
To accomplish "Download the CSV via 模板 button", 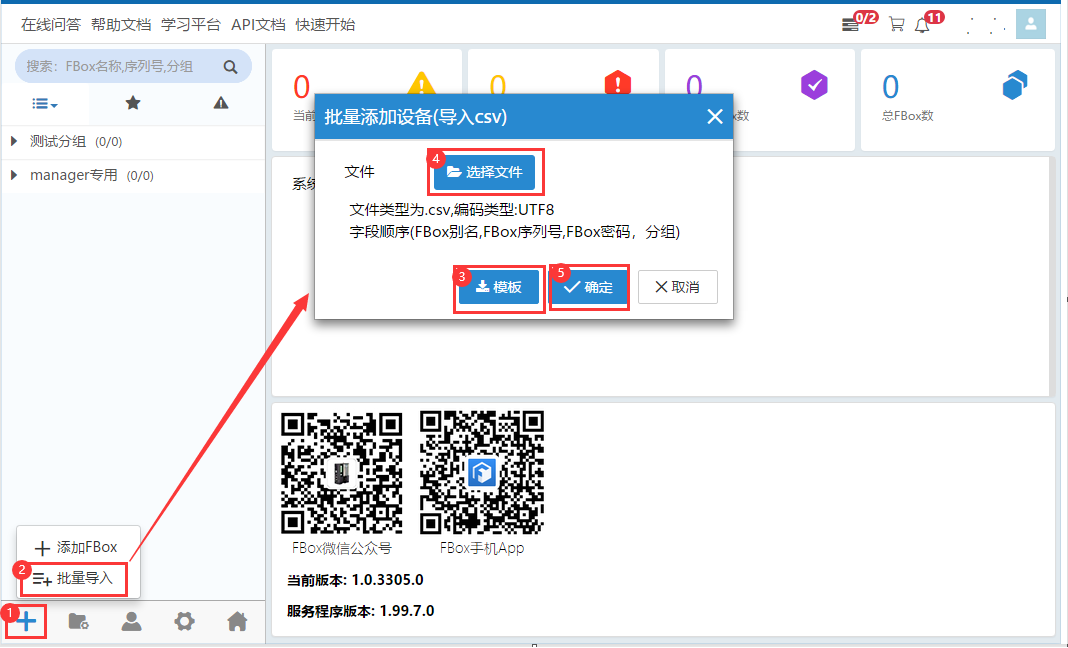I will (x=498, y=287).
